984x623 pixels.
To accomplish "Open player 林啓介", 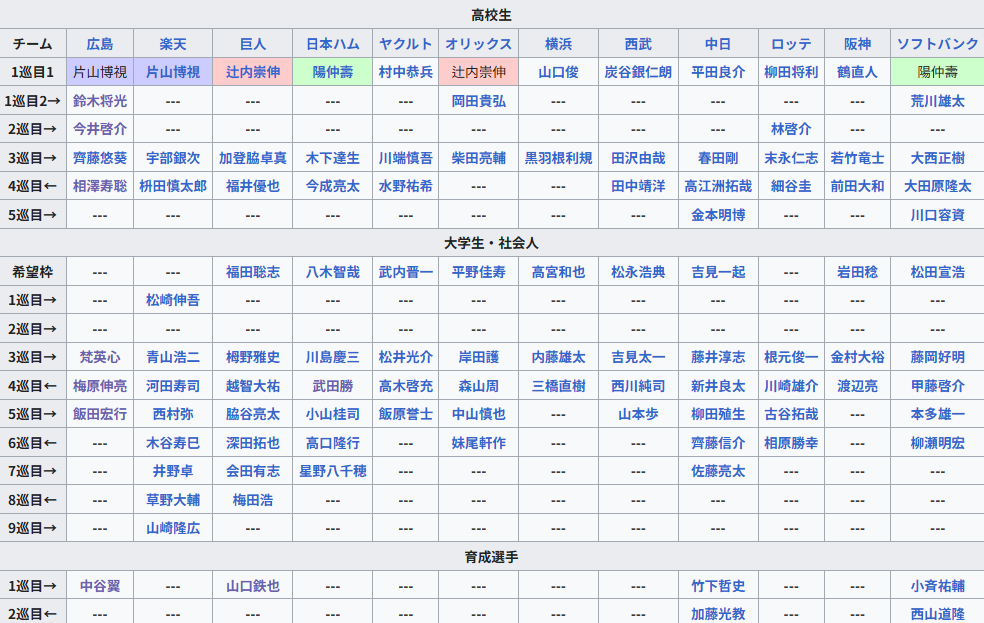I will (791, 129).
